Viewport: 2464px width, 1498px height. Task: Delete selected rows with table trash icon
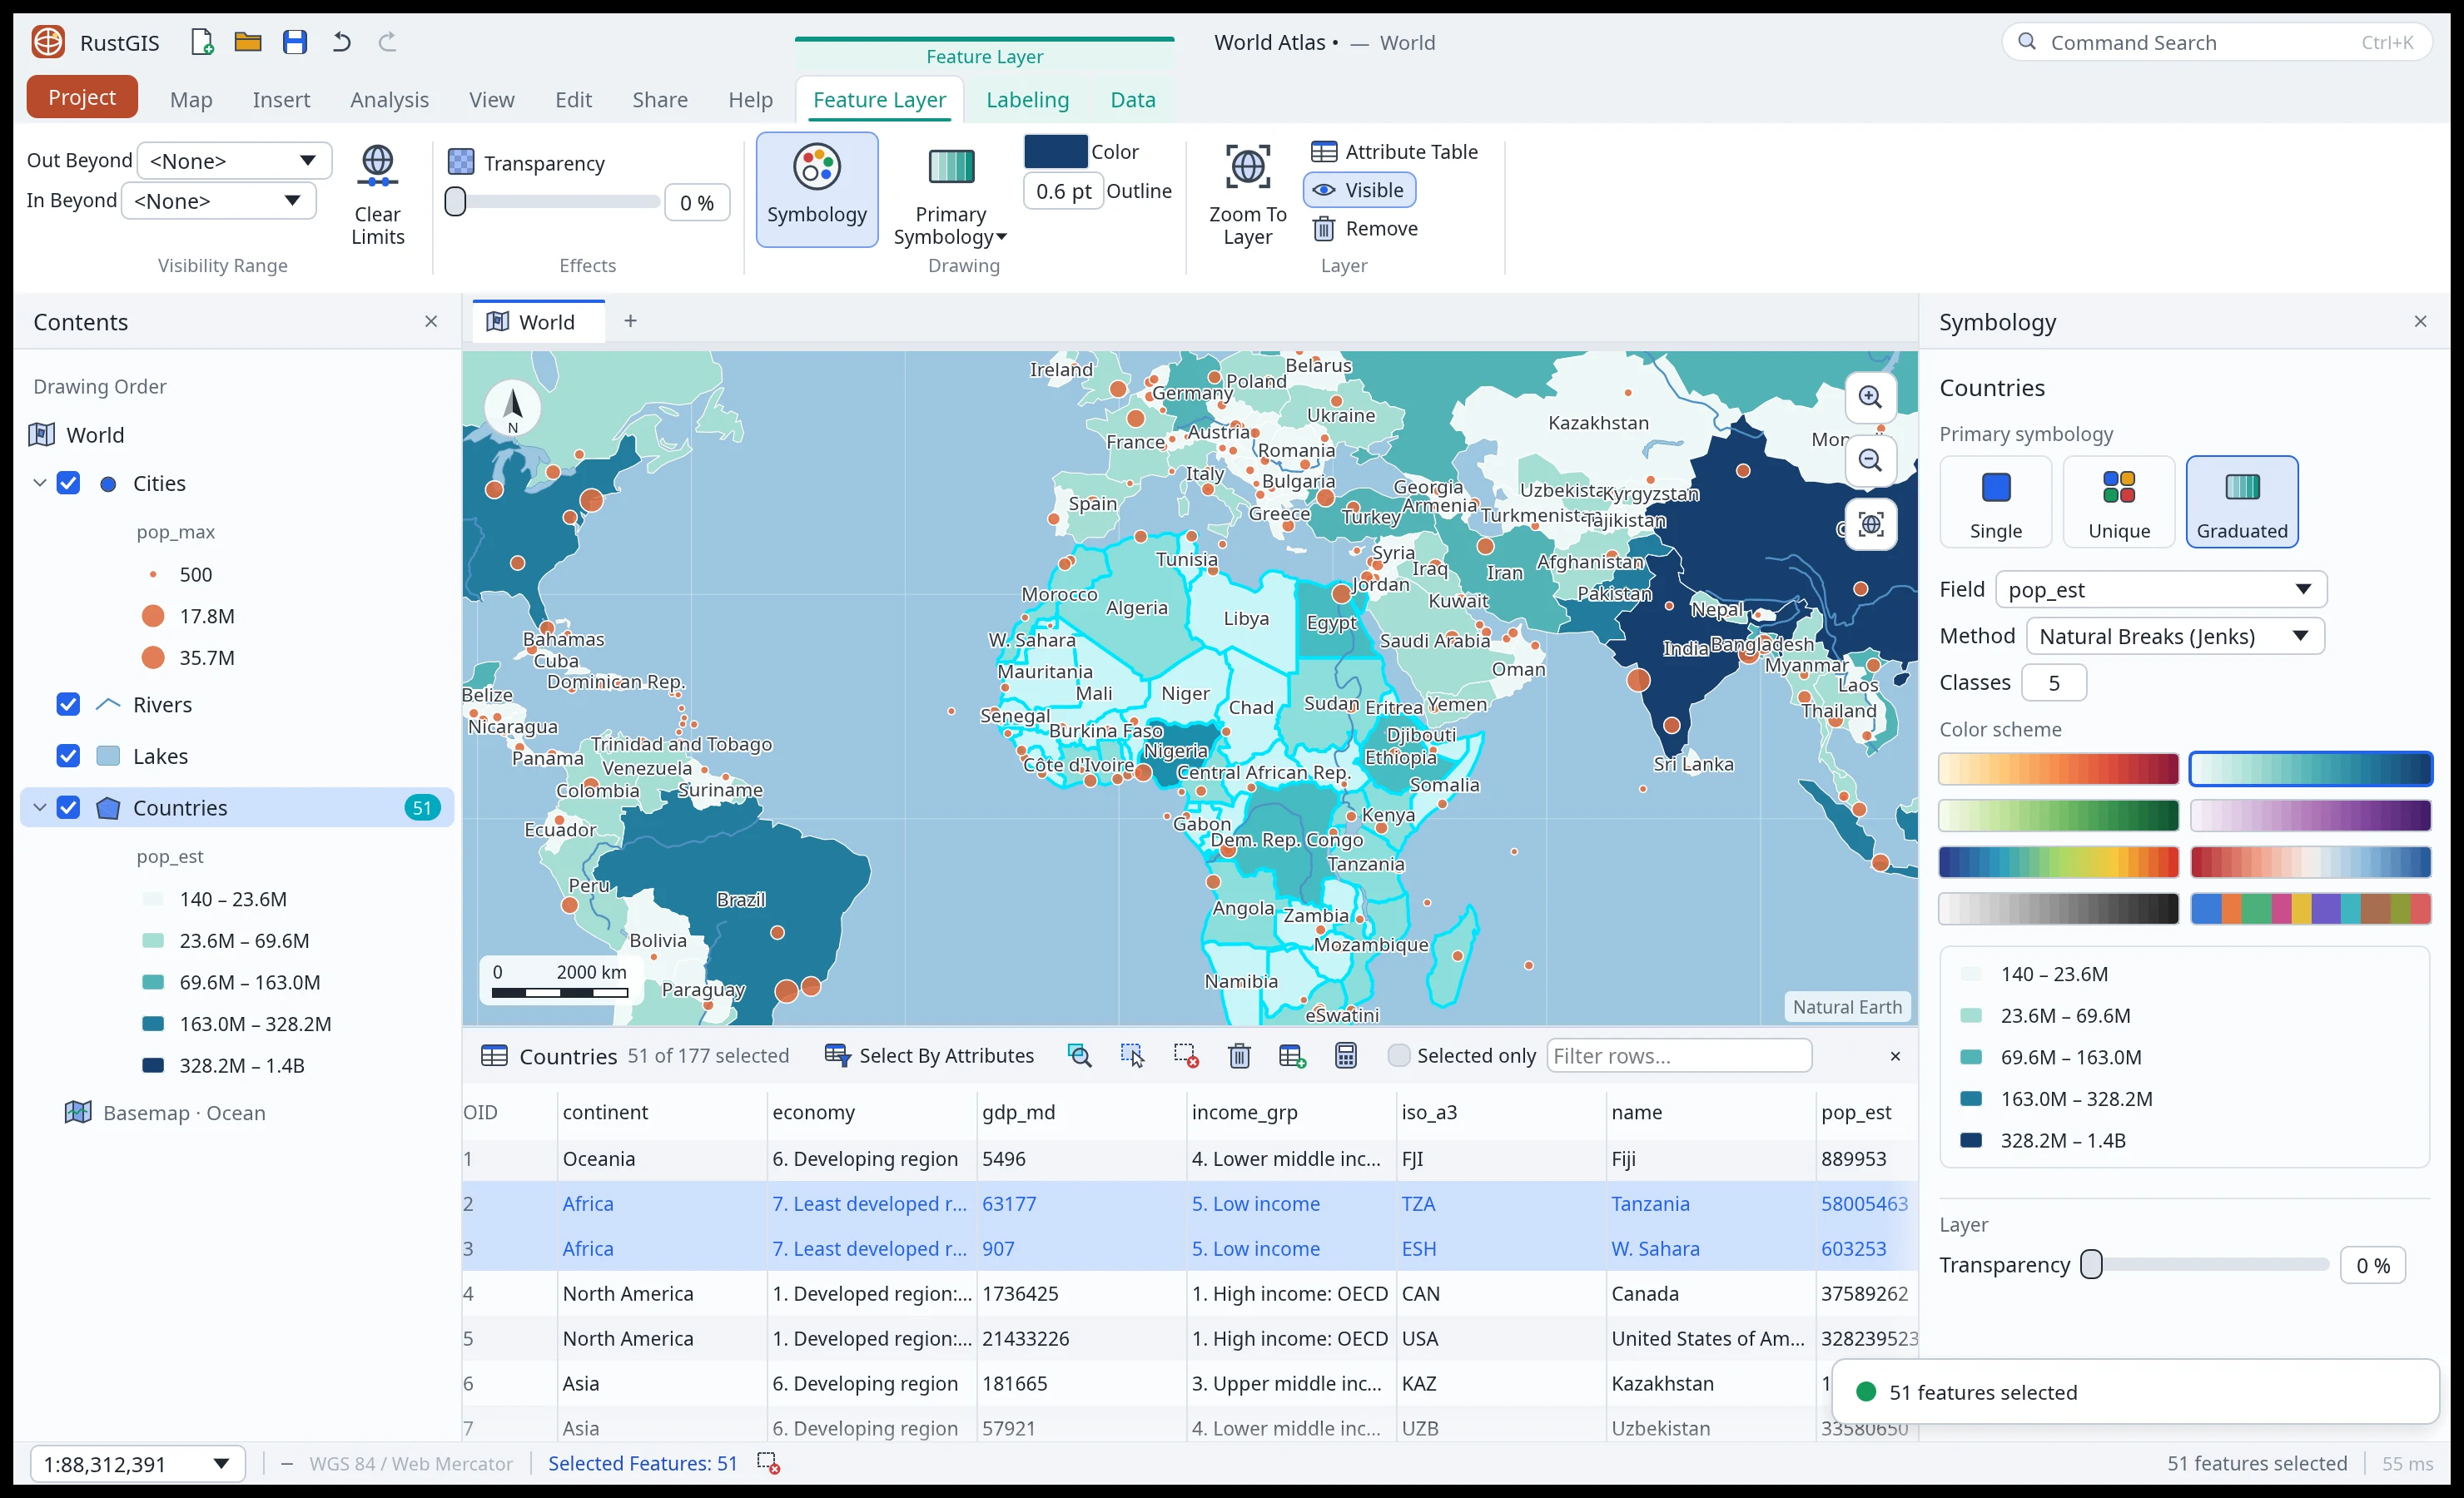(1239, 1056)
